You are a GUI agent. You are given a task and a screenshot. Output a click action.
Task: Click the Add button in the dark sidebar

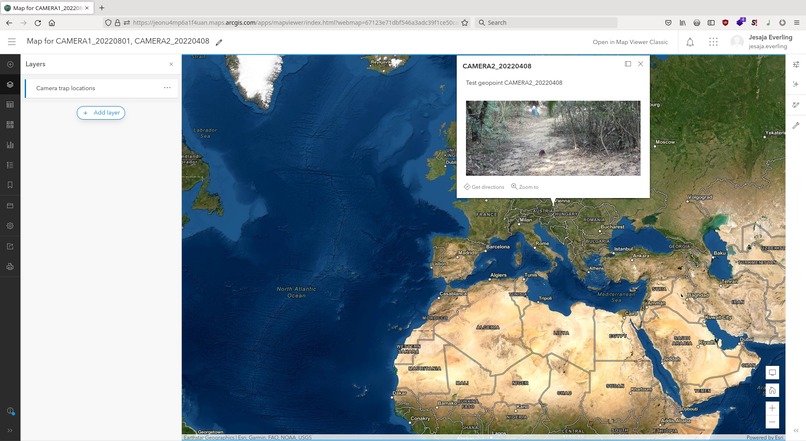coord(10,64)
